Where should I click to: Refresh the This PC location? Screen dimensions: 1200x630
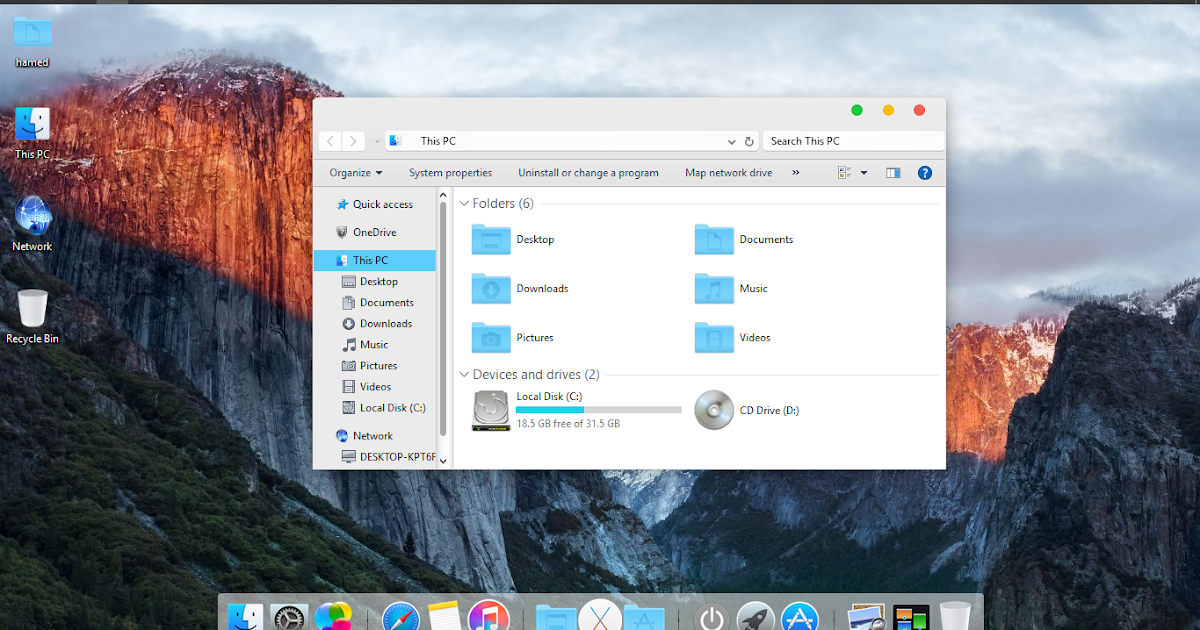click(x=749, y=142)
